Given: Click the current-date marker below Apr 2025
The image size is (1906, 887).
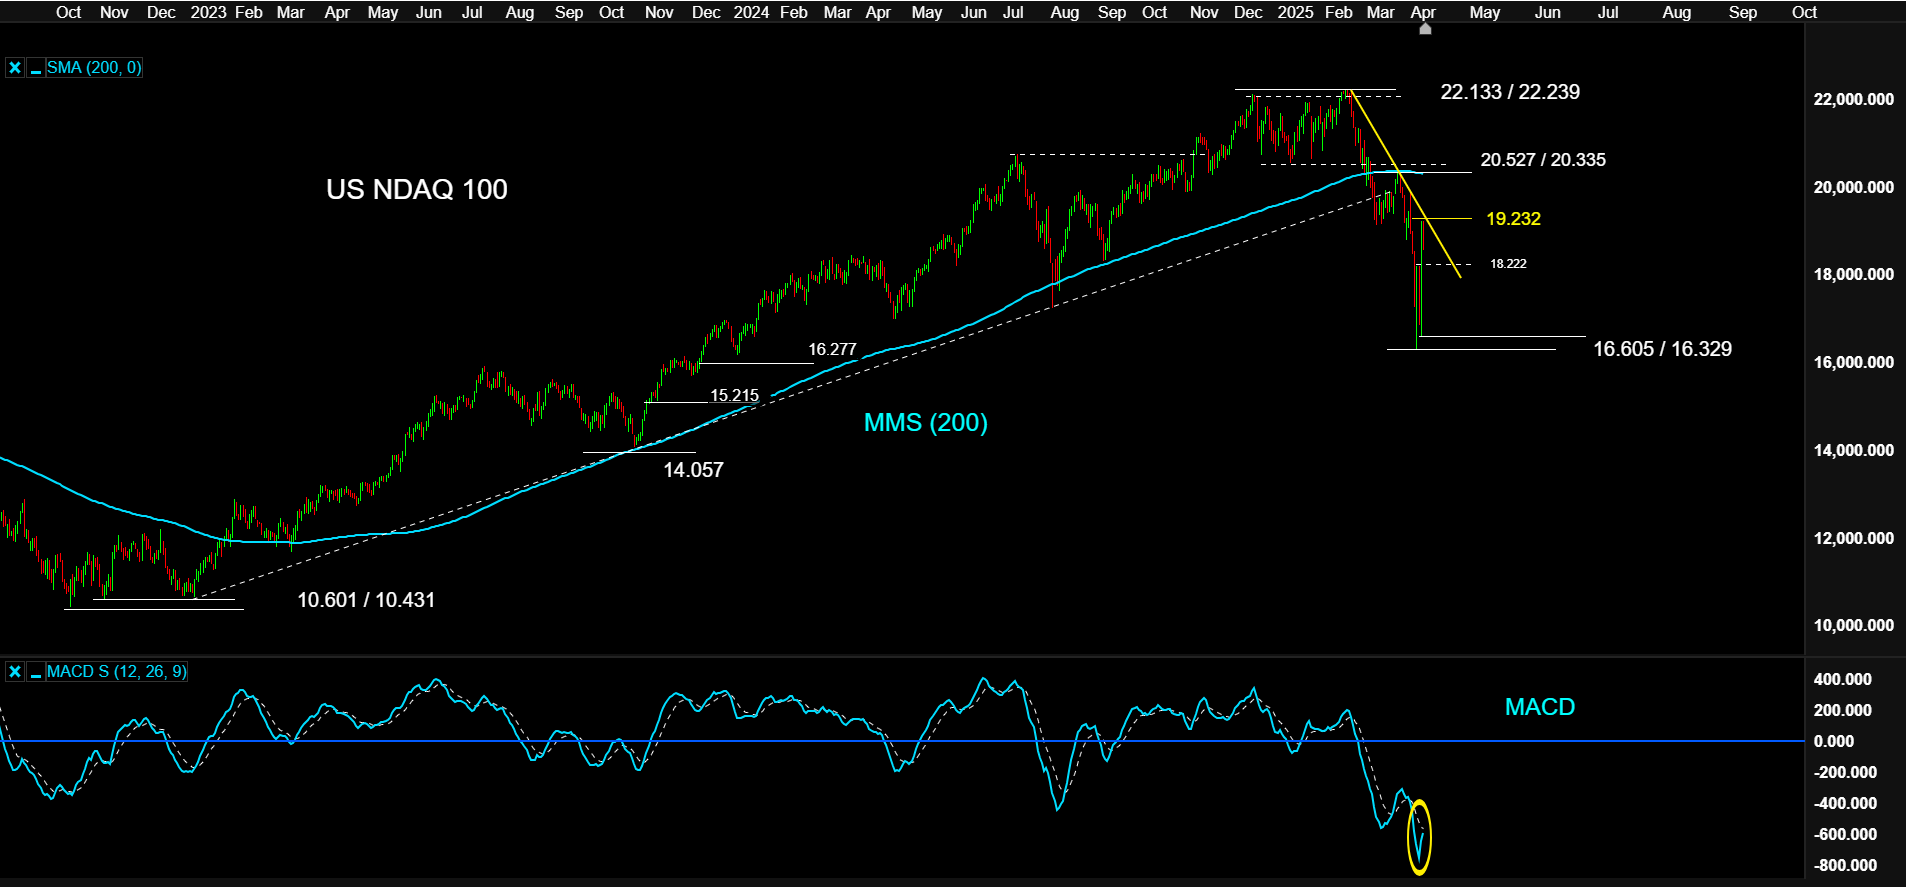Looking at the screenshot, I should (1425, 29).
